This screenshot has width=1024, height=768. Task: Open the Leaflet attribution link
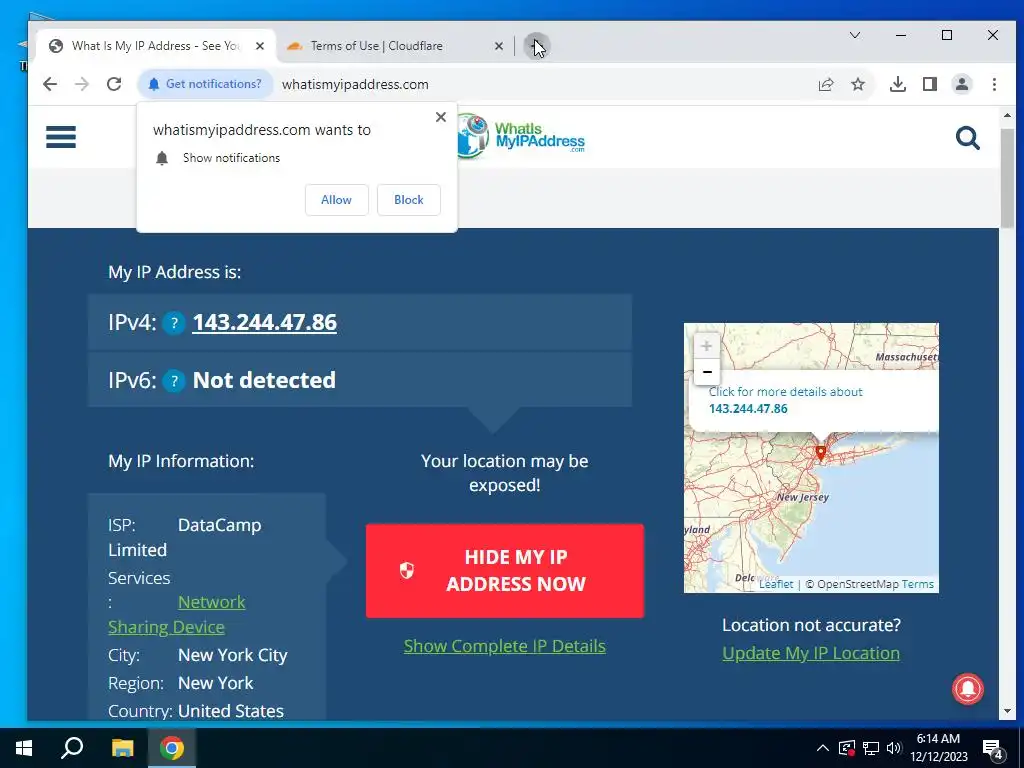776,584
